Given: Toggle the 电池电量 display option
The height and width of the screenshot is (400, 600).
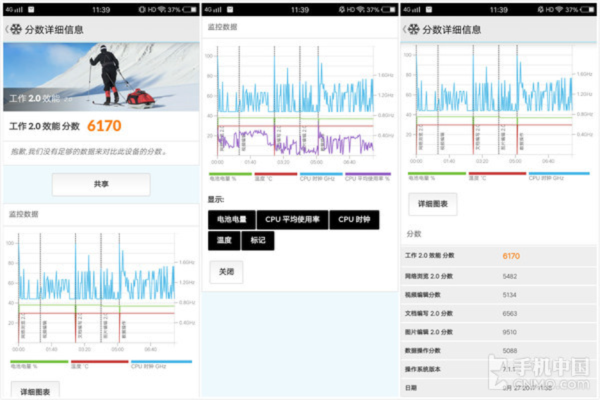Looking at the screenshot, I should tap(232, 220).
